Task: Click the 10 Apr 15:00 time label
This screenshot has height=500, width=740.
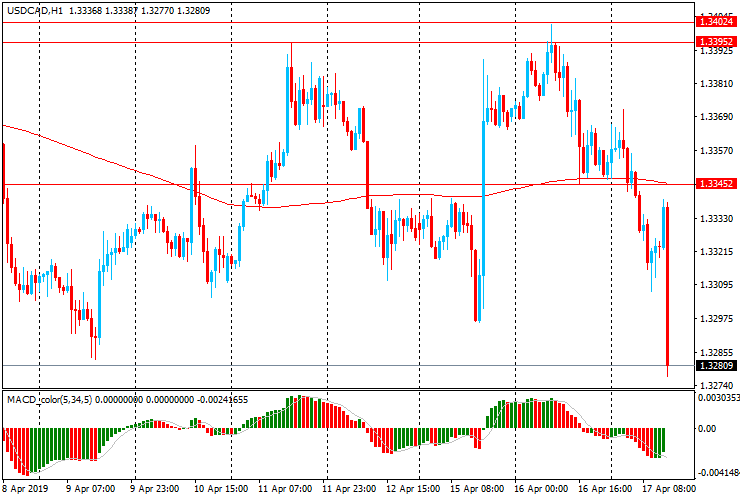Action: [x=219, y=489]
